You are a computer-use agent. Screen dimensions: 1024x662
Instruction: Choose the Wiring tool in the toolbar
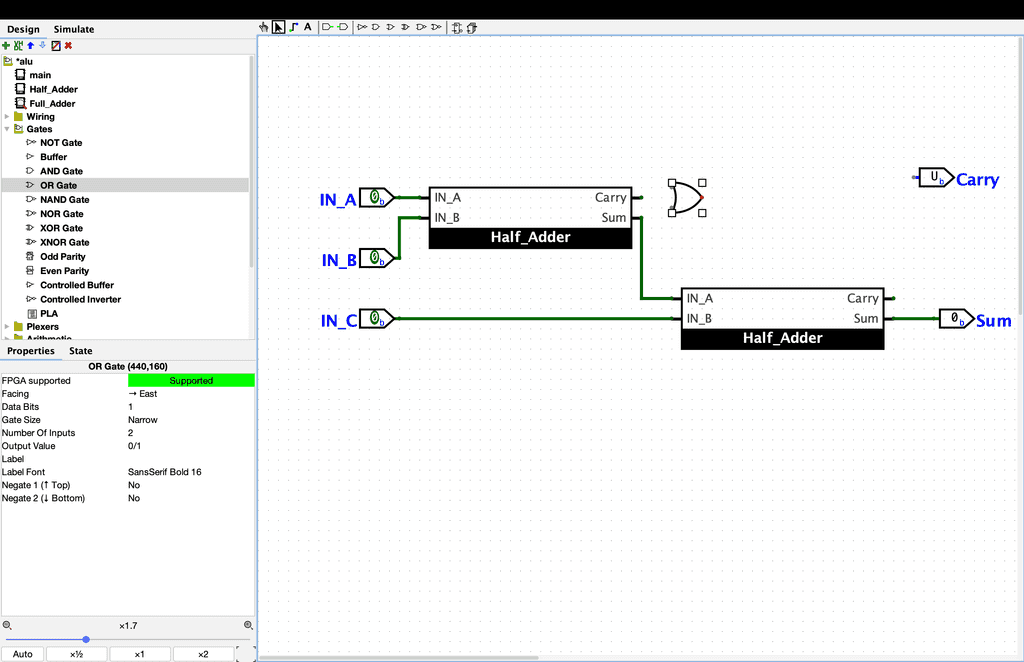pos(293,27)
